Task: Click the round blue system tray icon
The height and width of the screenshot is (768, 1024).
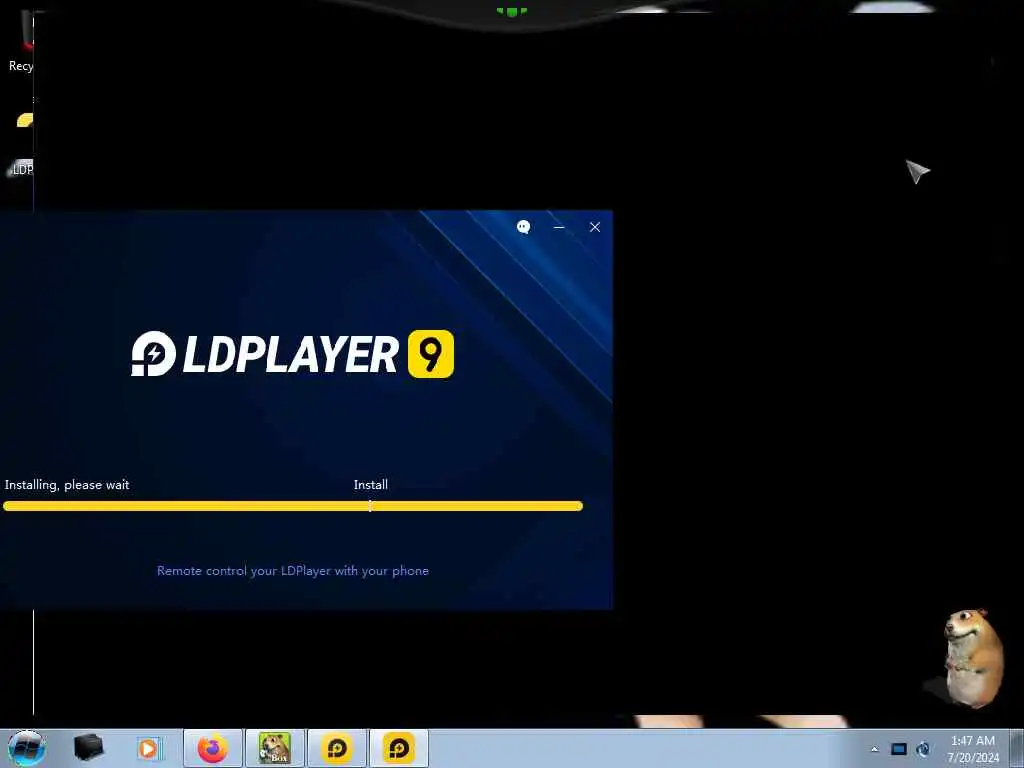Action: pyautogui.click(x=923, y=749)
